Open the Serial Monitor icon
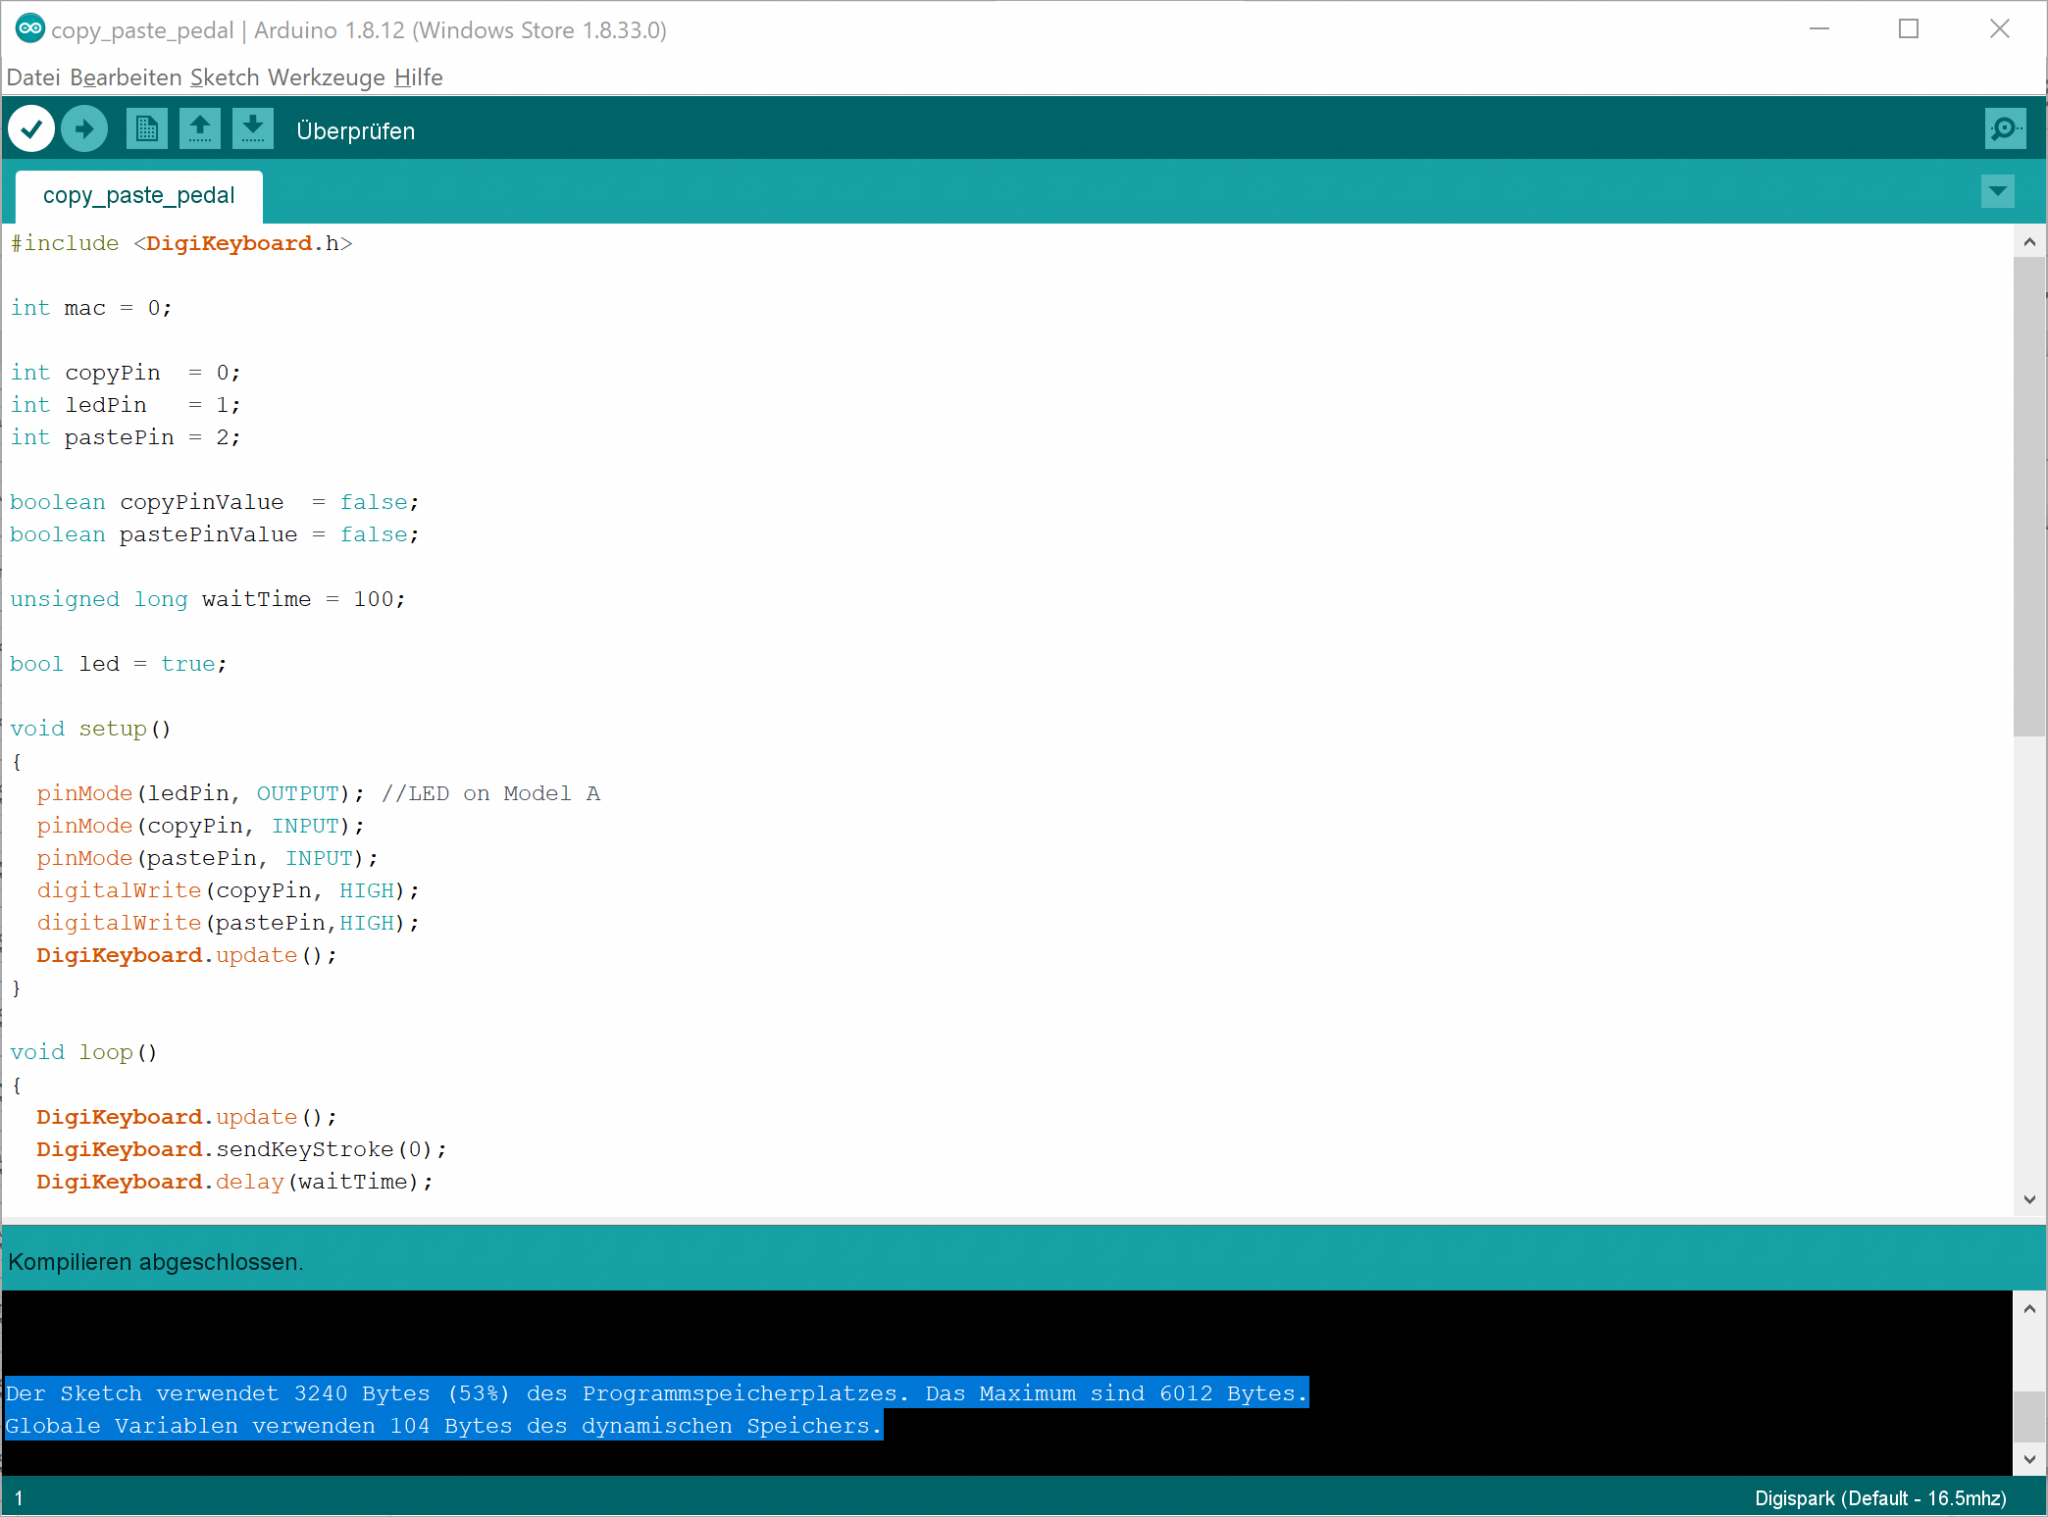 pyautogui.click(x=2005, y=128)
